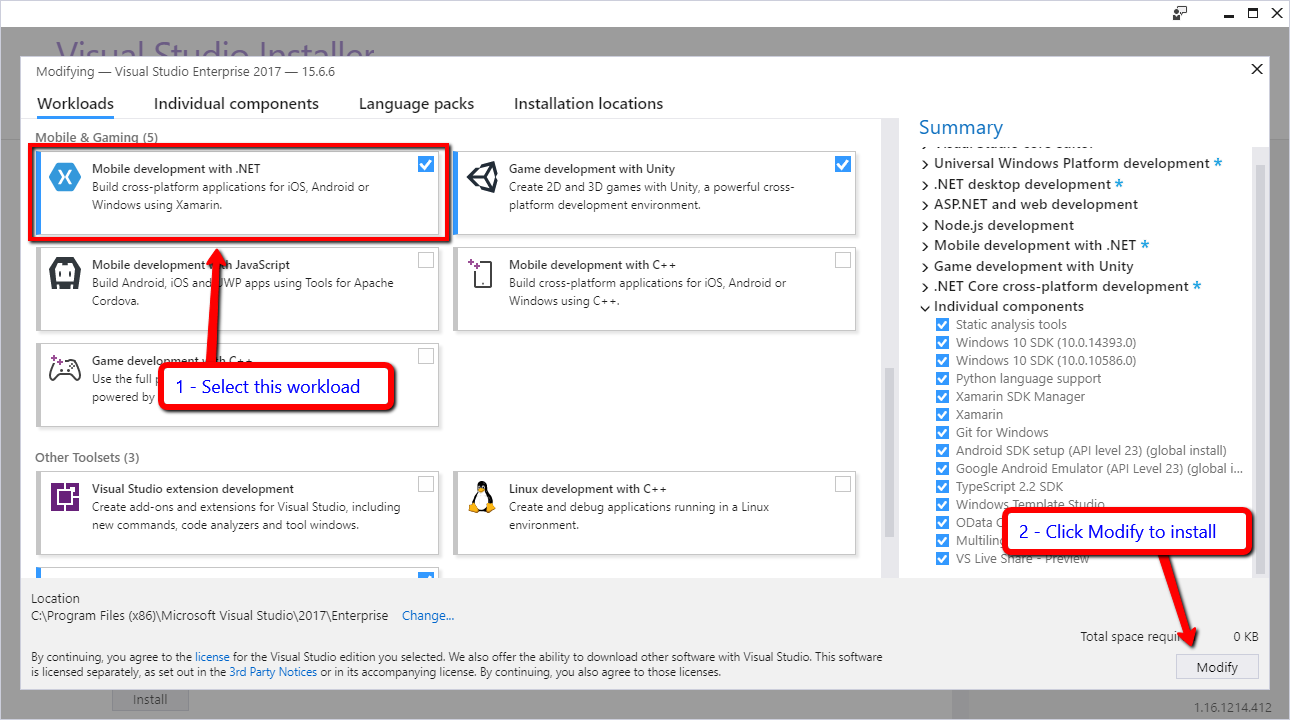Image resolution: width=1290 pixels, height=720 pixels.
Task: Expand Game development with Unity in Summary
Action: (925, 266)
